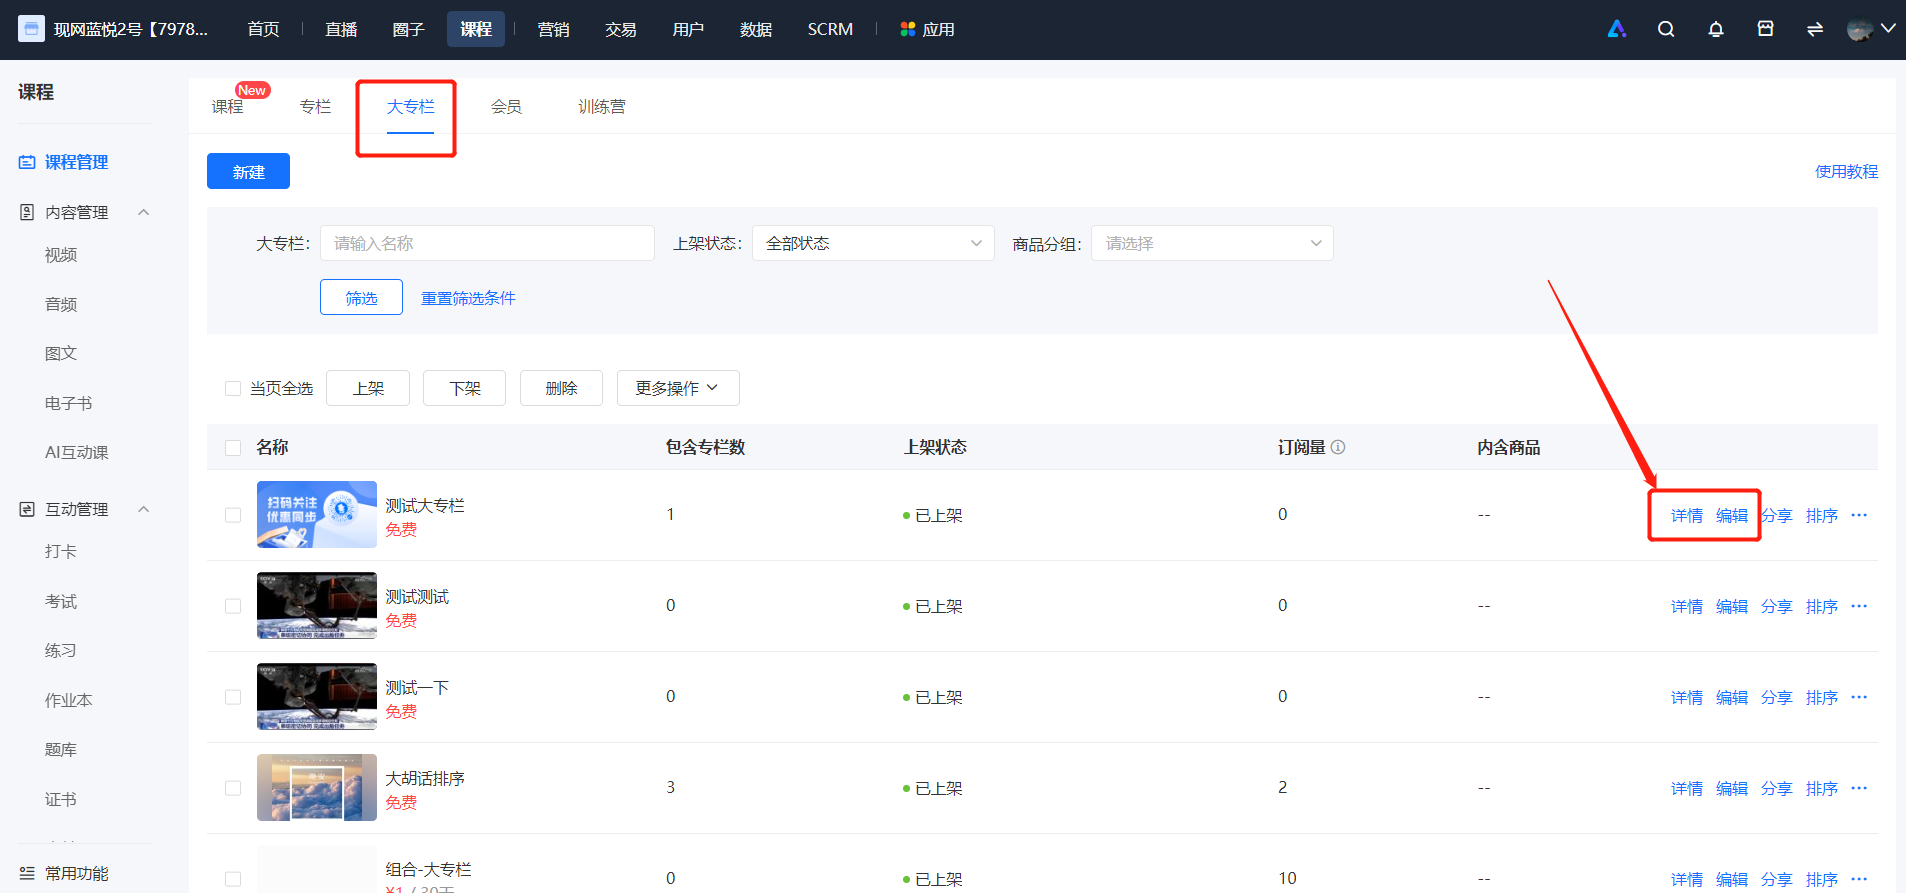Open more actions ellipsis for 大胡话排序
Viewport: 1906px width, 893px height.
(x=1859, y=788)
